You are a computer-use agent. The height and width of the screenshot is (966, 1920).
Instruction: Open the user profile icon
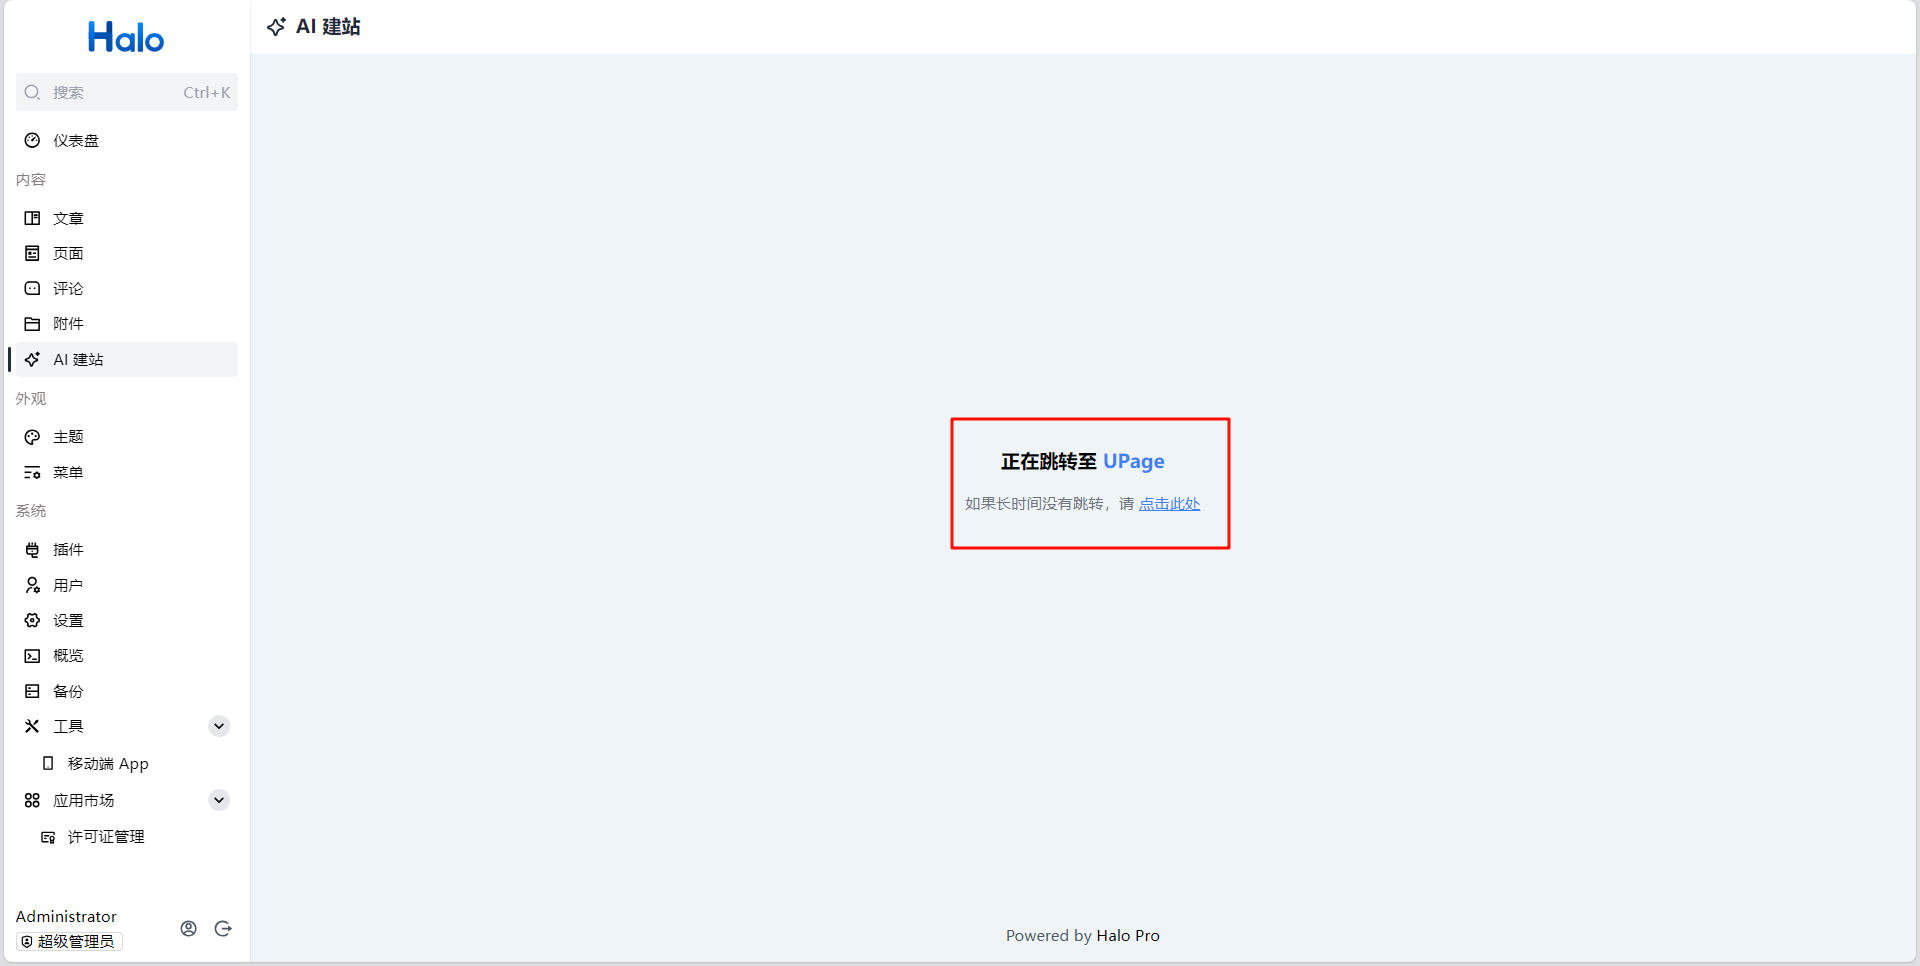tap(189, 928)
